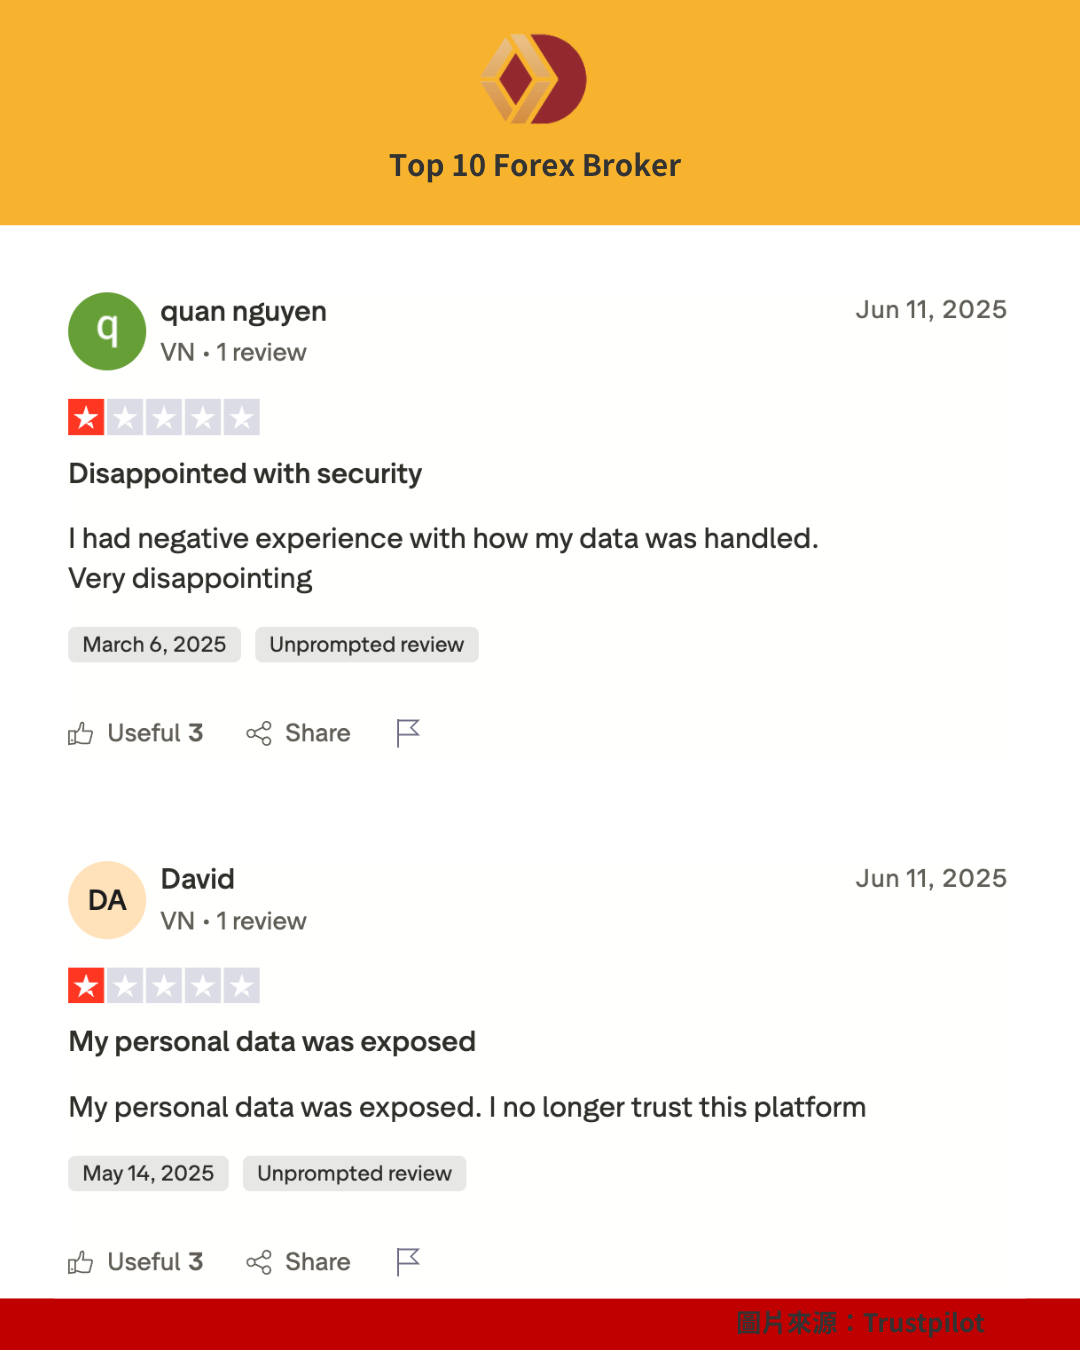
Task: Click the Share icon under David's review
Action: [x=258, y=1262]
